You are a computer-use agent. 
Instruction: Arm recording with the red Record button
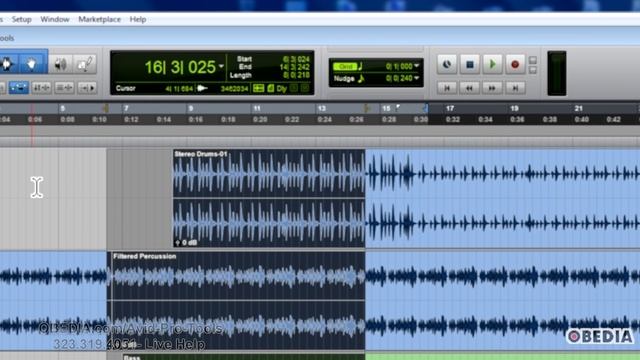(515, 64)
